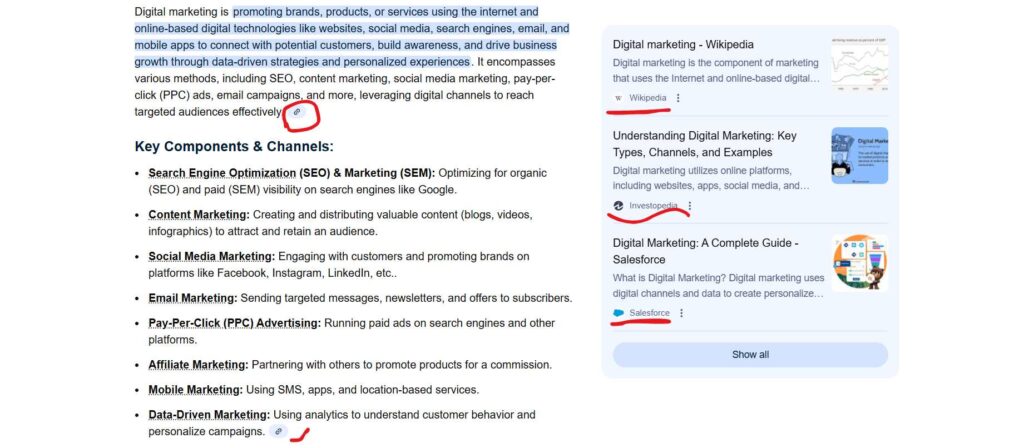Open the source link icon after "personalize campaigns"
Screen dimensions: 1024x448
click(x=279, y=431)
